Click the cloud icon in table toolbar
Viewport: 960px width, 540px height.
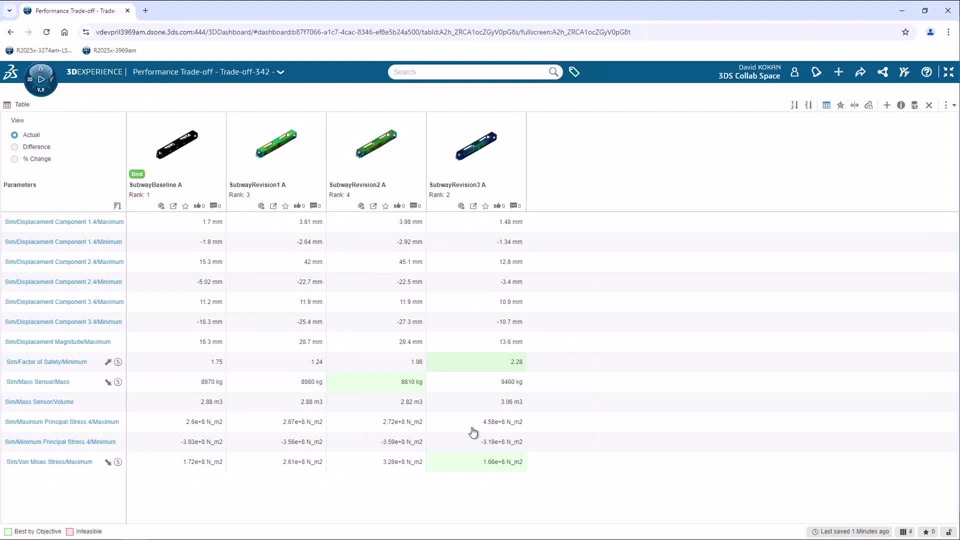click(x=868, y=105)
